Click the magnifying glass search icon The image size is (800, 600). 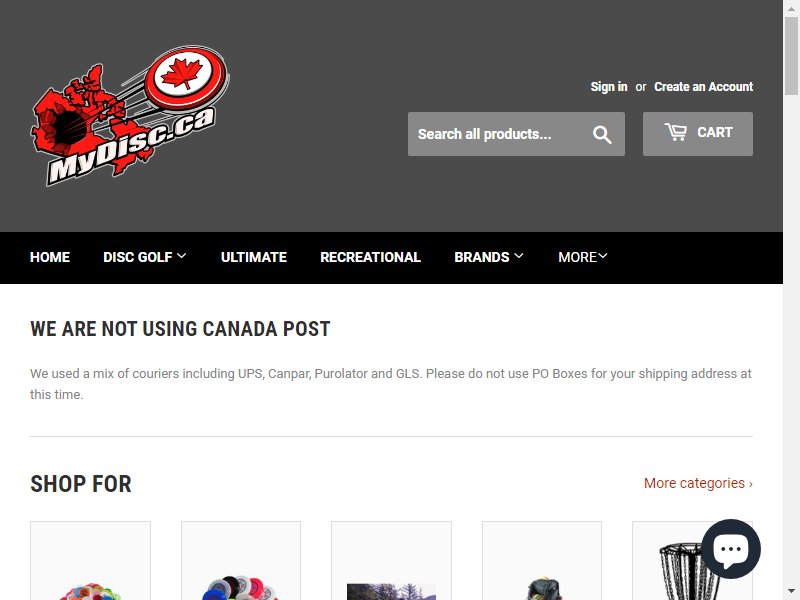coord(602,135)
